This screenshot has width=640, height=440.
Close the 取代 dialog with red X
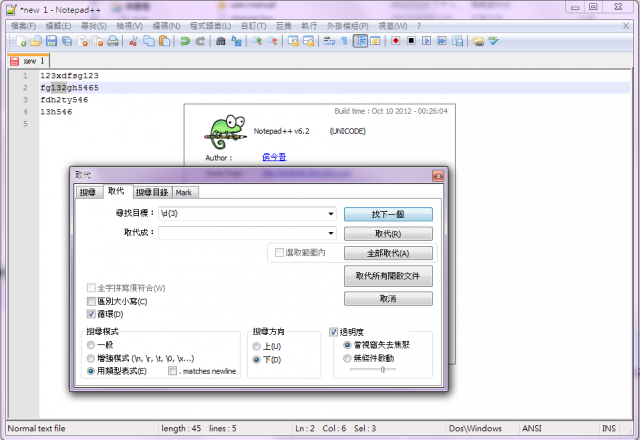click(x=438, y=176)
